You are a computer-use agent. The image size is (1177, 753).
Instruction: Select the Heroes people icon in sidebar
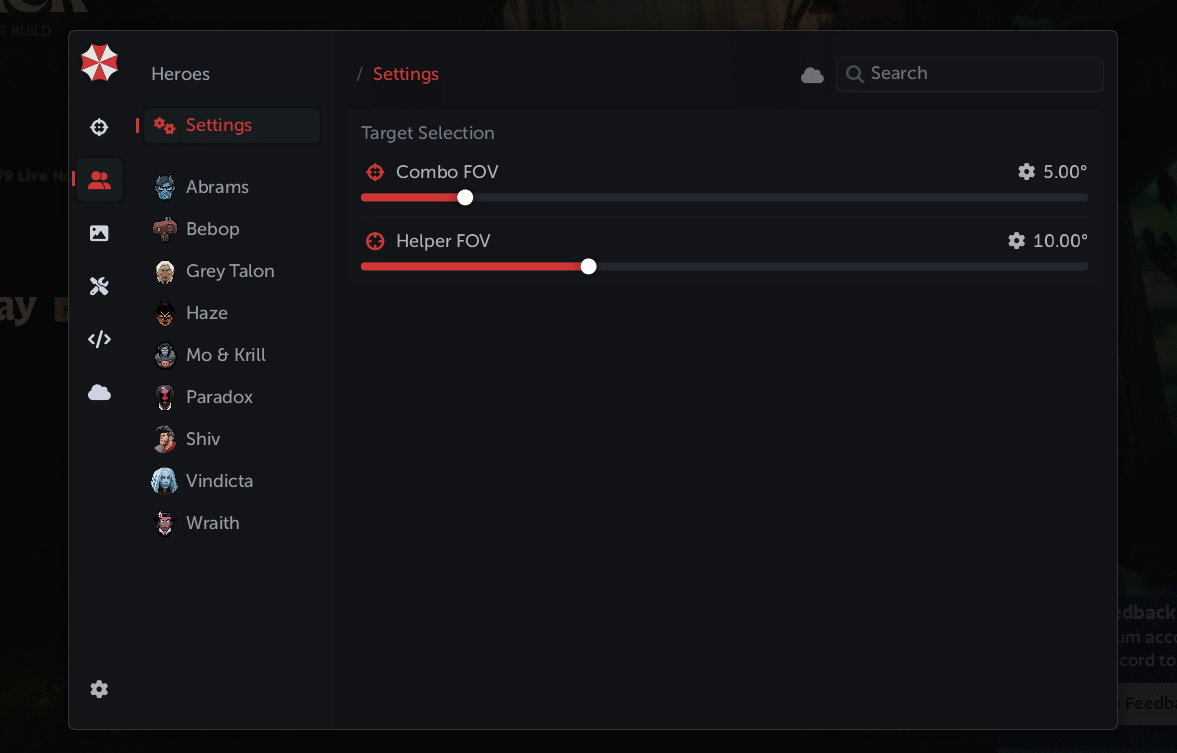(x=99, y=180)
